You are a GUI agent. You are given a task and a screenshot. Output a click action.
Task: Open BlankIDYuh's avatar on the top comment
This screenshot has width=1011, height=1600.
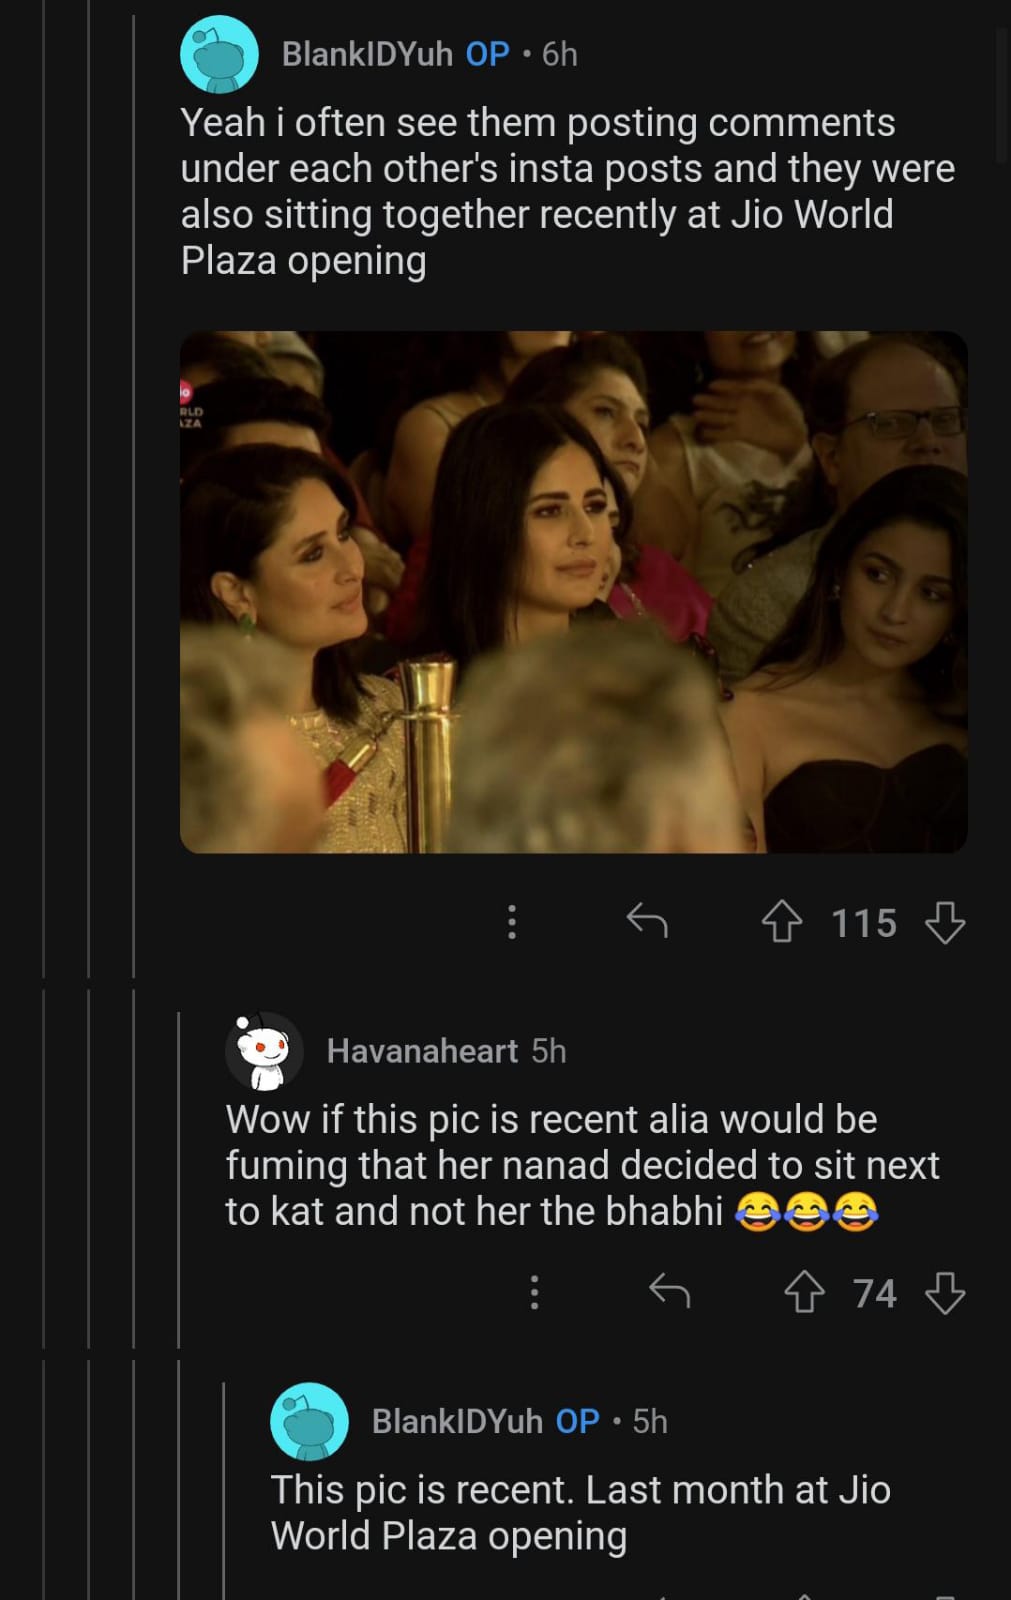219,54
